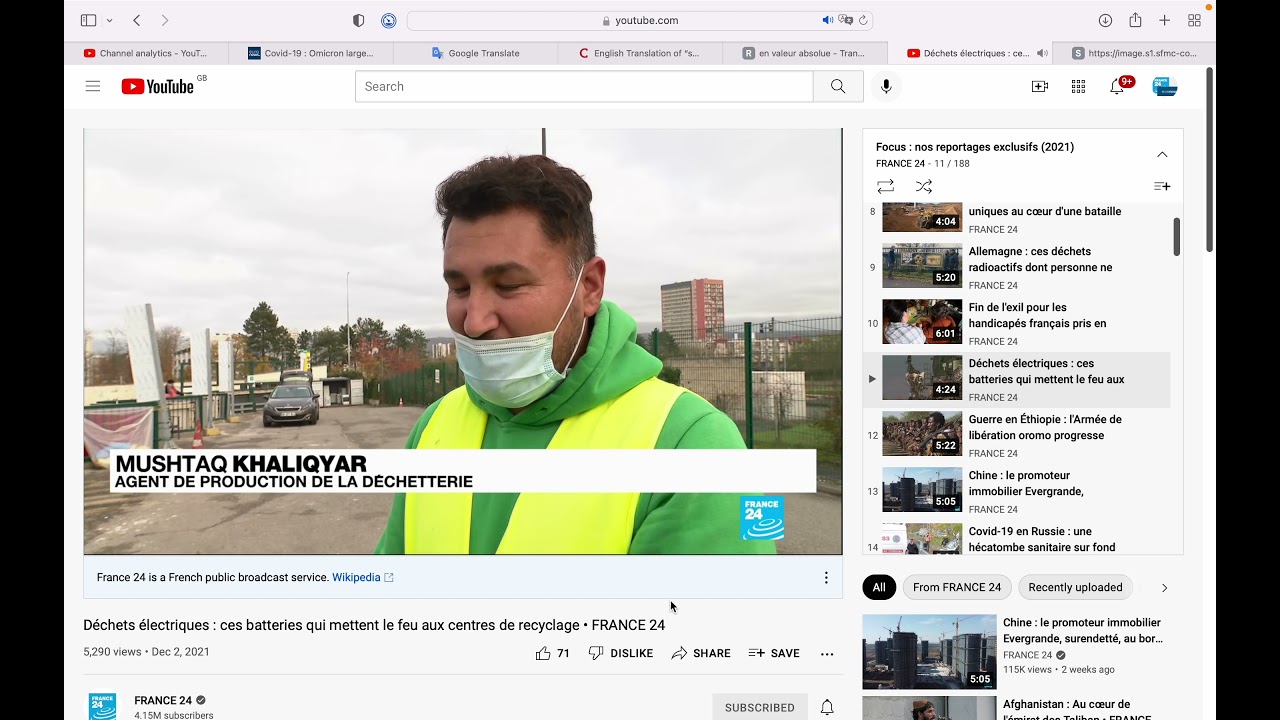This screenshot has height=720, width=1280.
Task: Toggle the Safari sidebar button
Action: coord(88,20)
